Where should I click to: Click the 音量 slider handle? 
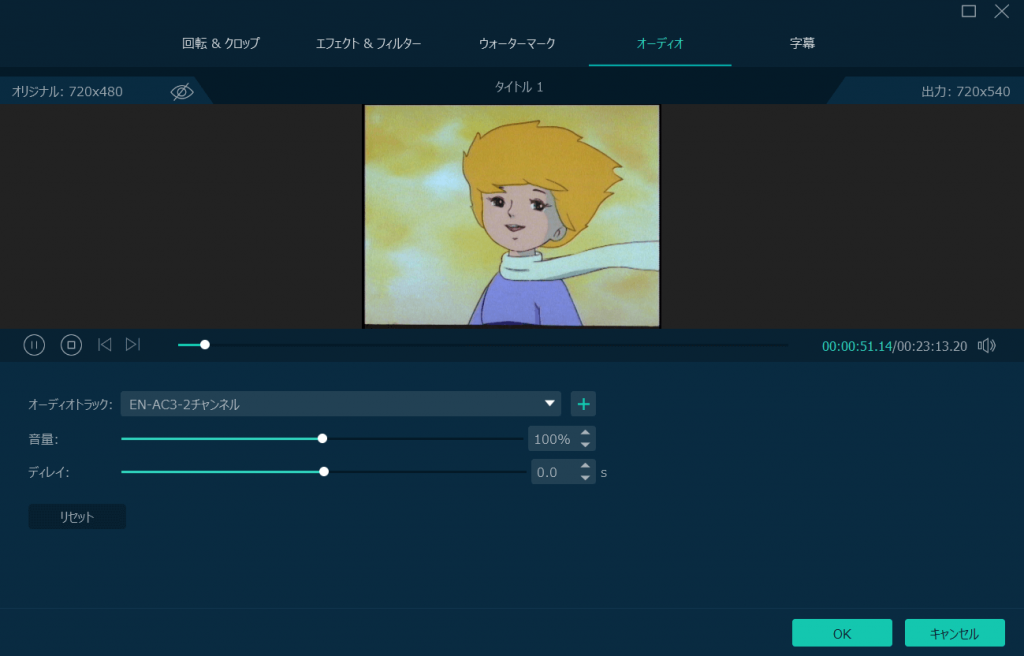point(322,438)
